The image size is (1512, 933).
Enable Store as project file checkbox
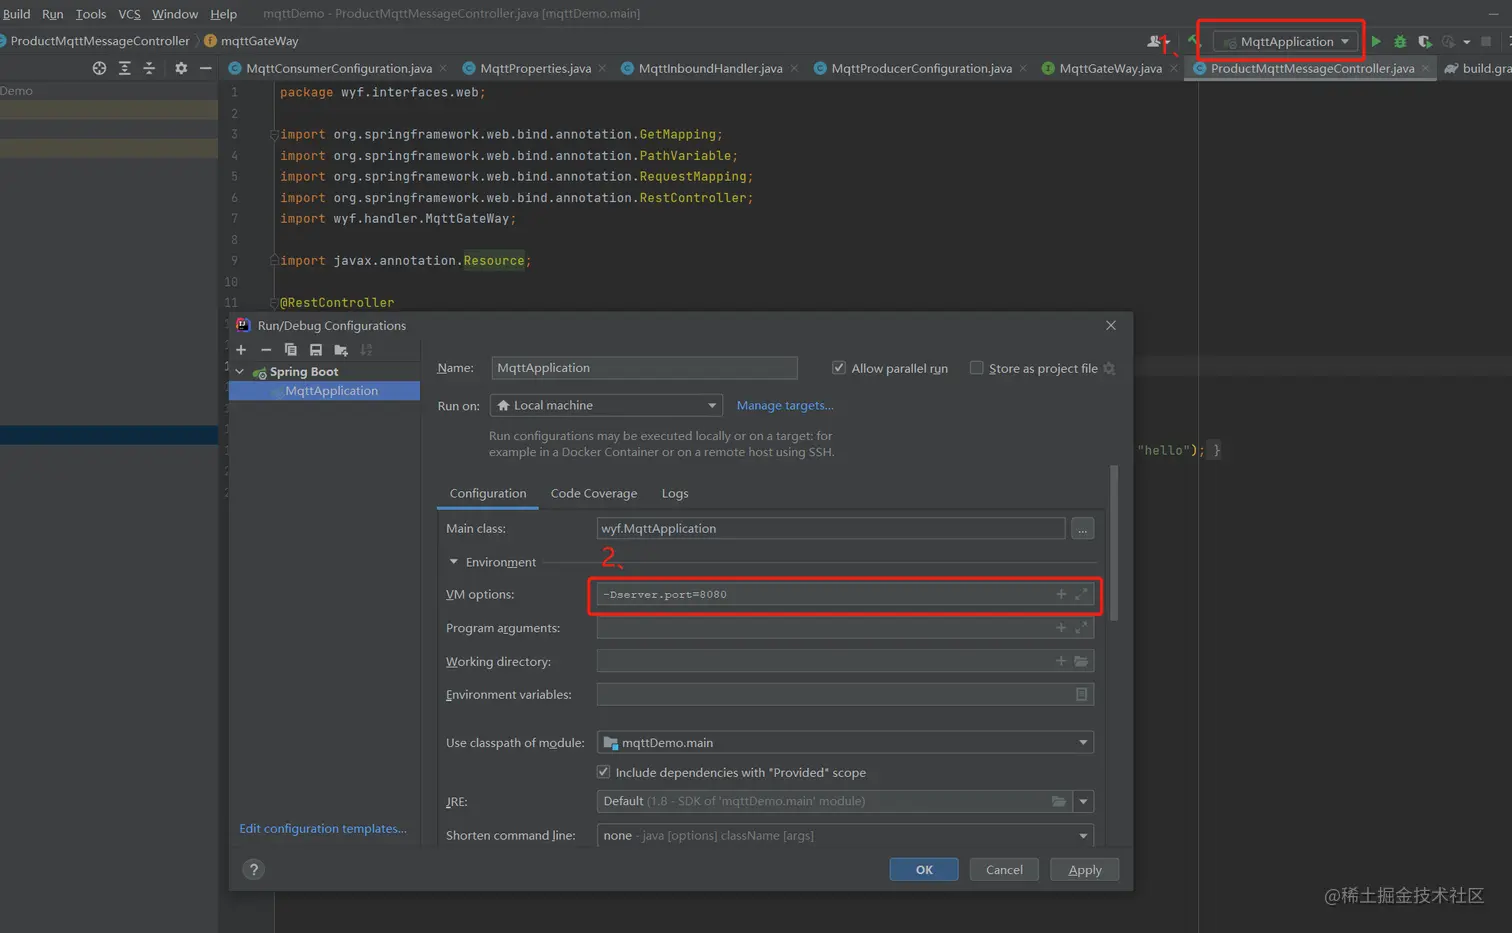click(x=977, y=368)
